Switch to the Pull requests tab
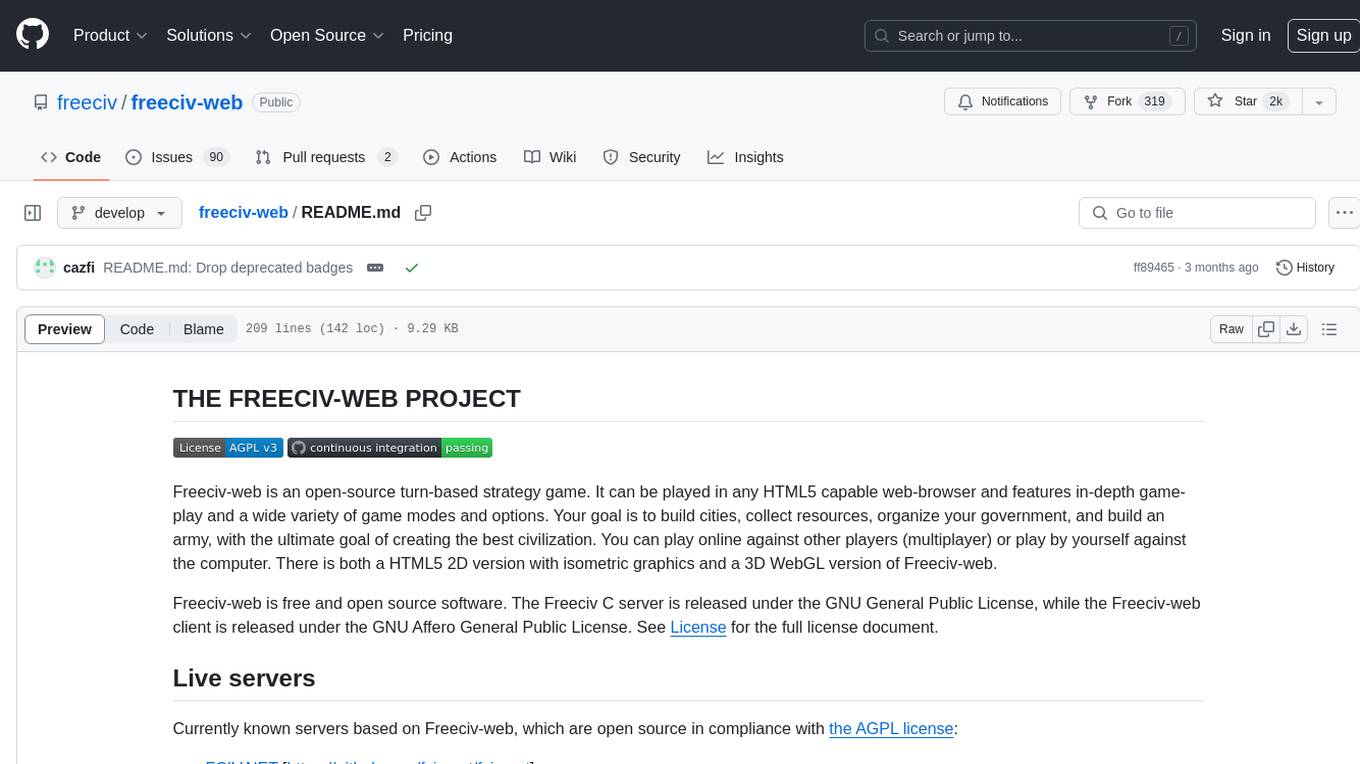1360x764 pixels. (326, 157)
